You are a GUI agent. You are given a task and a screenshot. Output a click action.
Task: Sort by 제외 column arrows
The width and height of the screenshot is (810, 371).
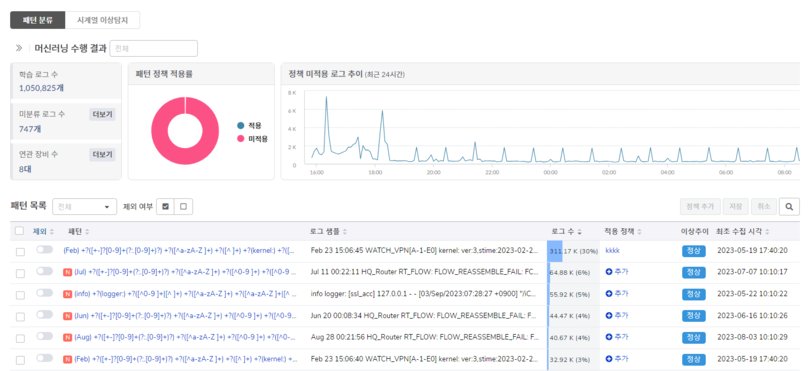pos(52,231)
